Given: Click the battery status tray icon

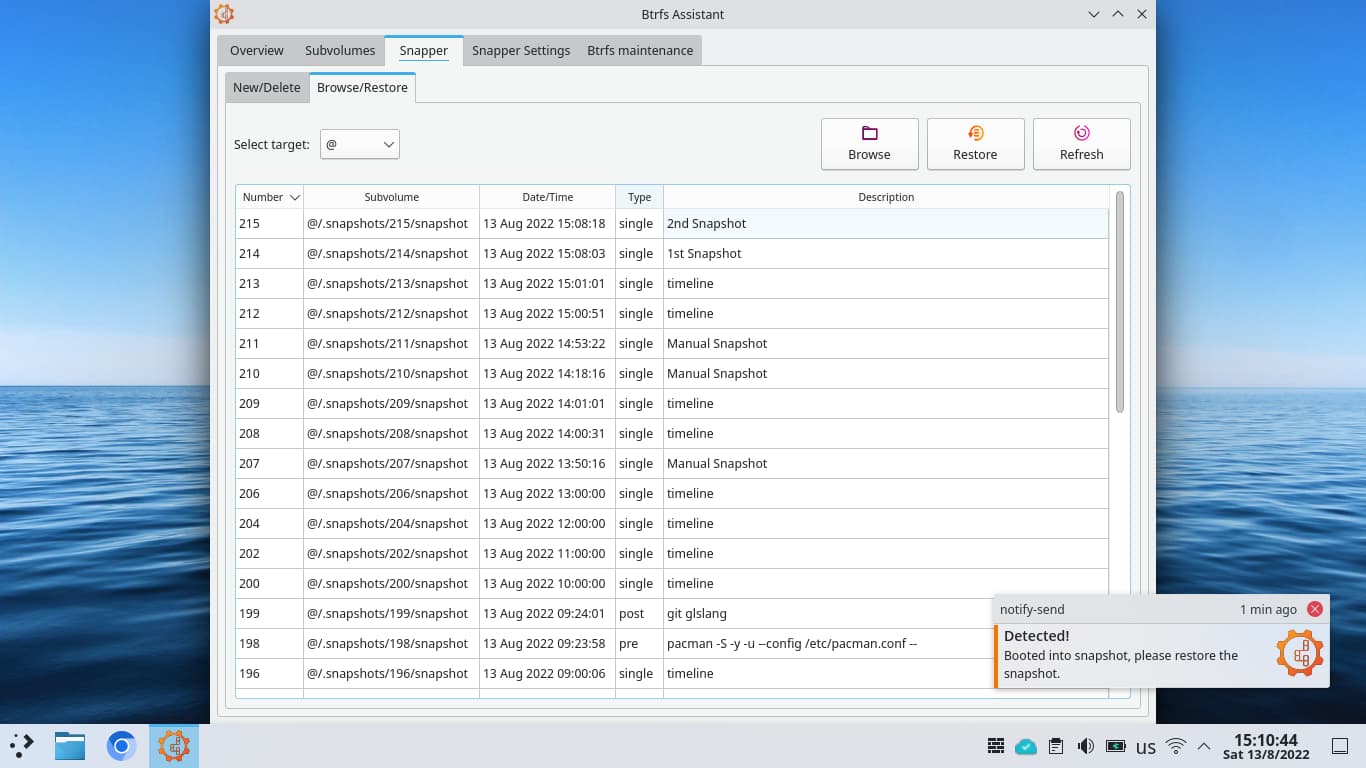Looking at the screenshot, I should click(x=1116, y=746).
